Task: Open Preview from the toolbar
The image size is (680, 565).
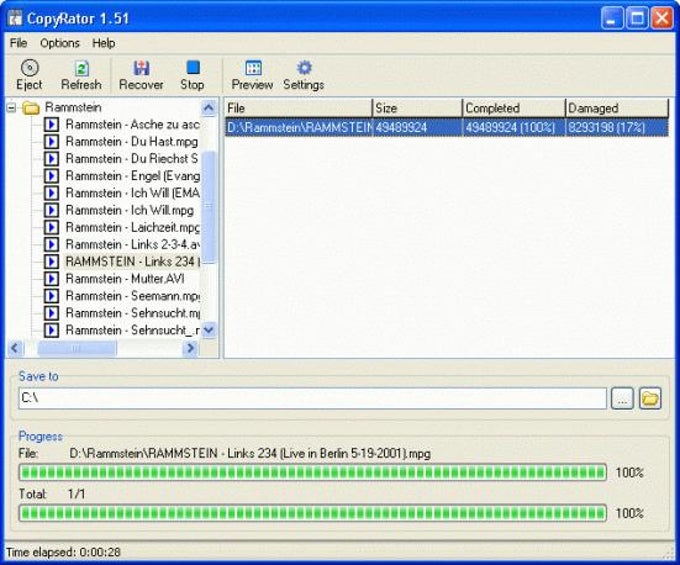Action: [x=253, y=68]
